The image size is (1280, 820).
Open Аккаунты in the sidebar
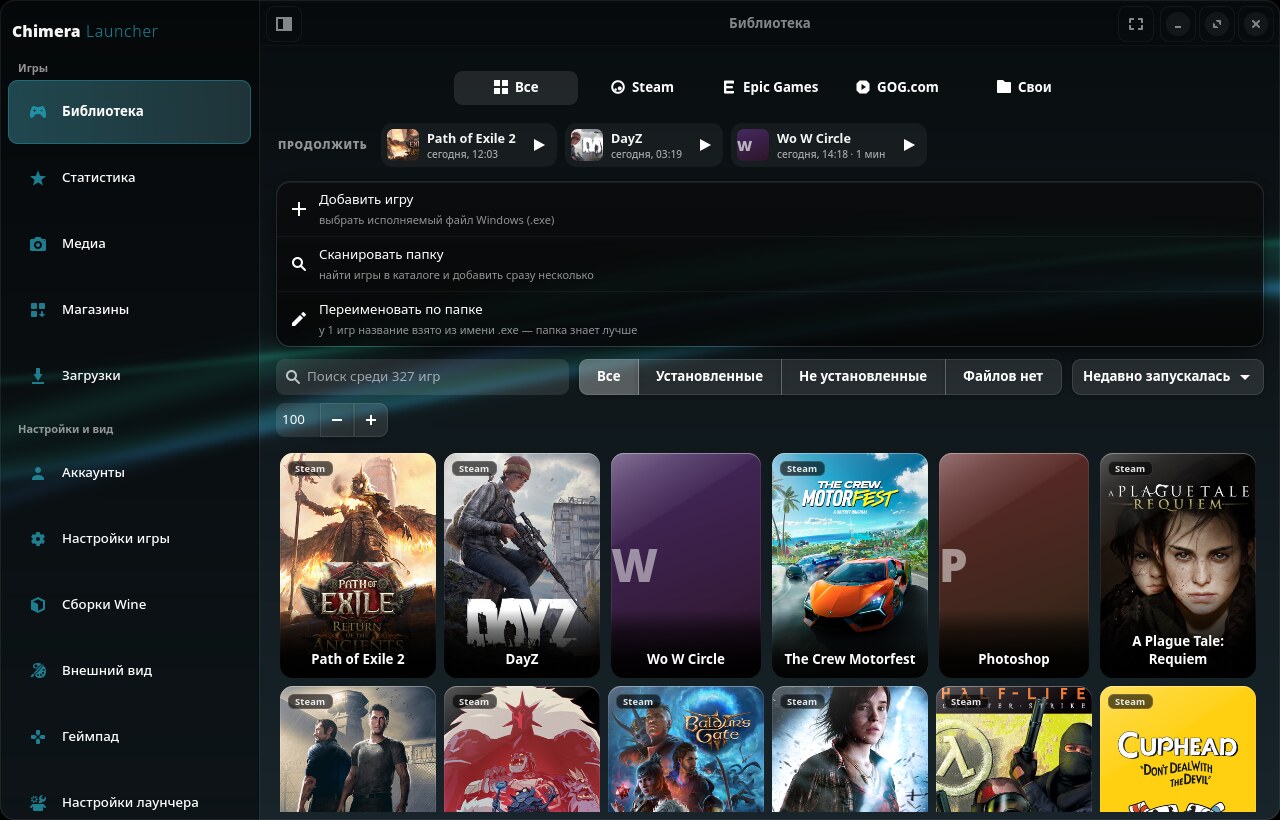click(129, 473)
